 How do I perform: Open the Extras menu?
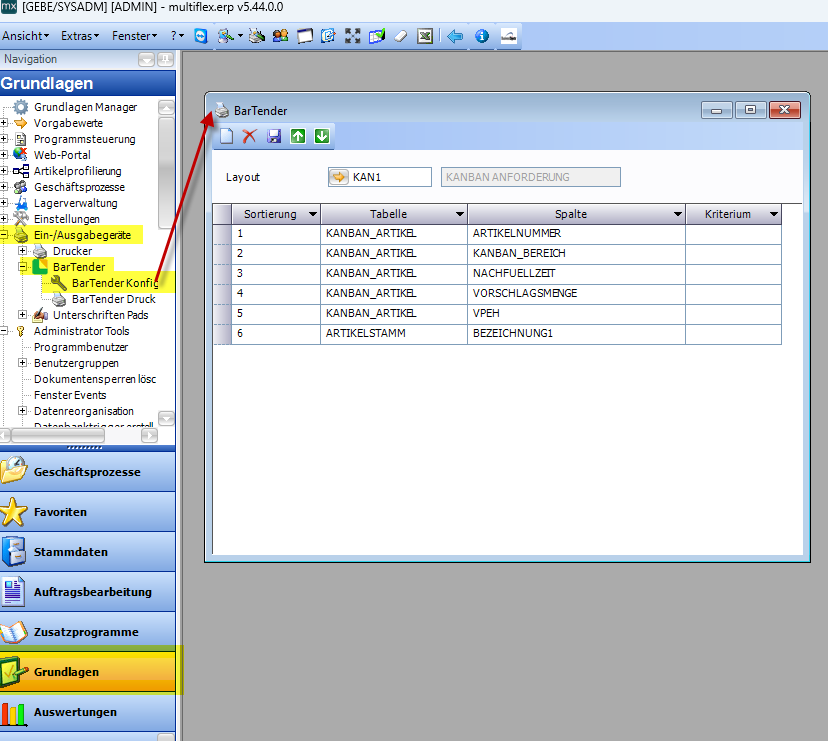coord(79,36)
